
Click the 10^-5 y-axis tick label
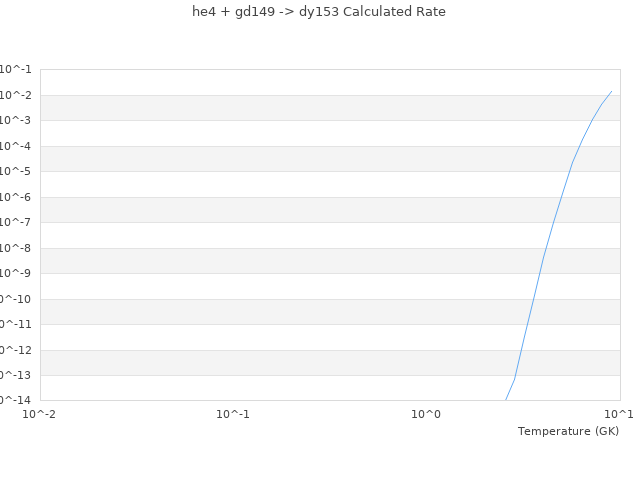coord(15,172)
